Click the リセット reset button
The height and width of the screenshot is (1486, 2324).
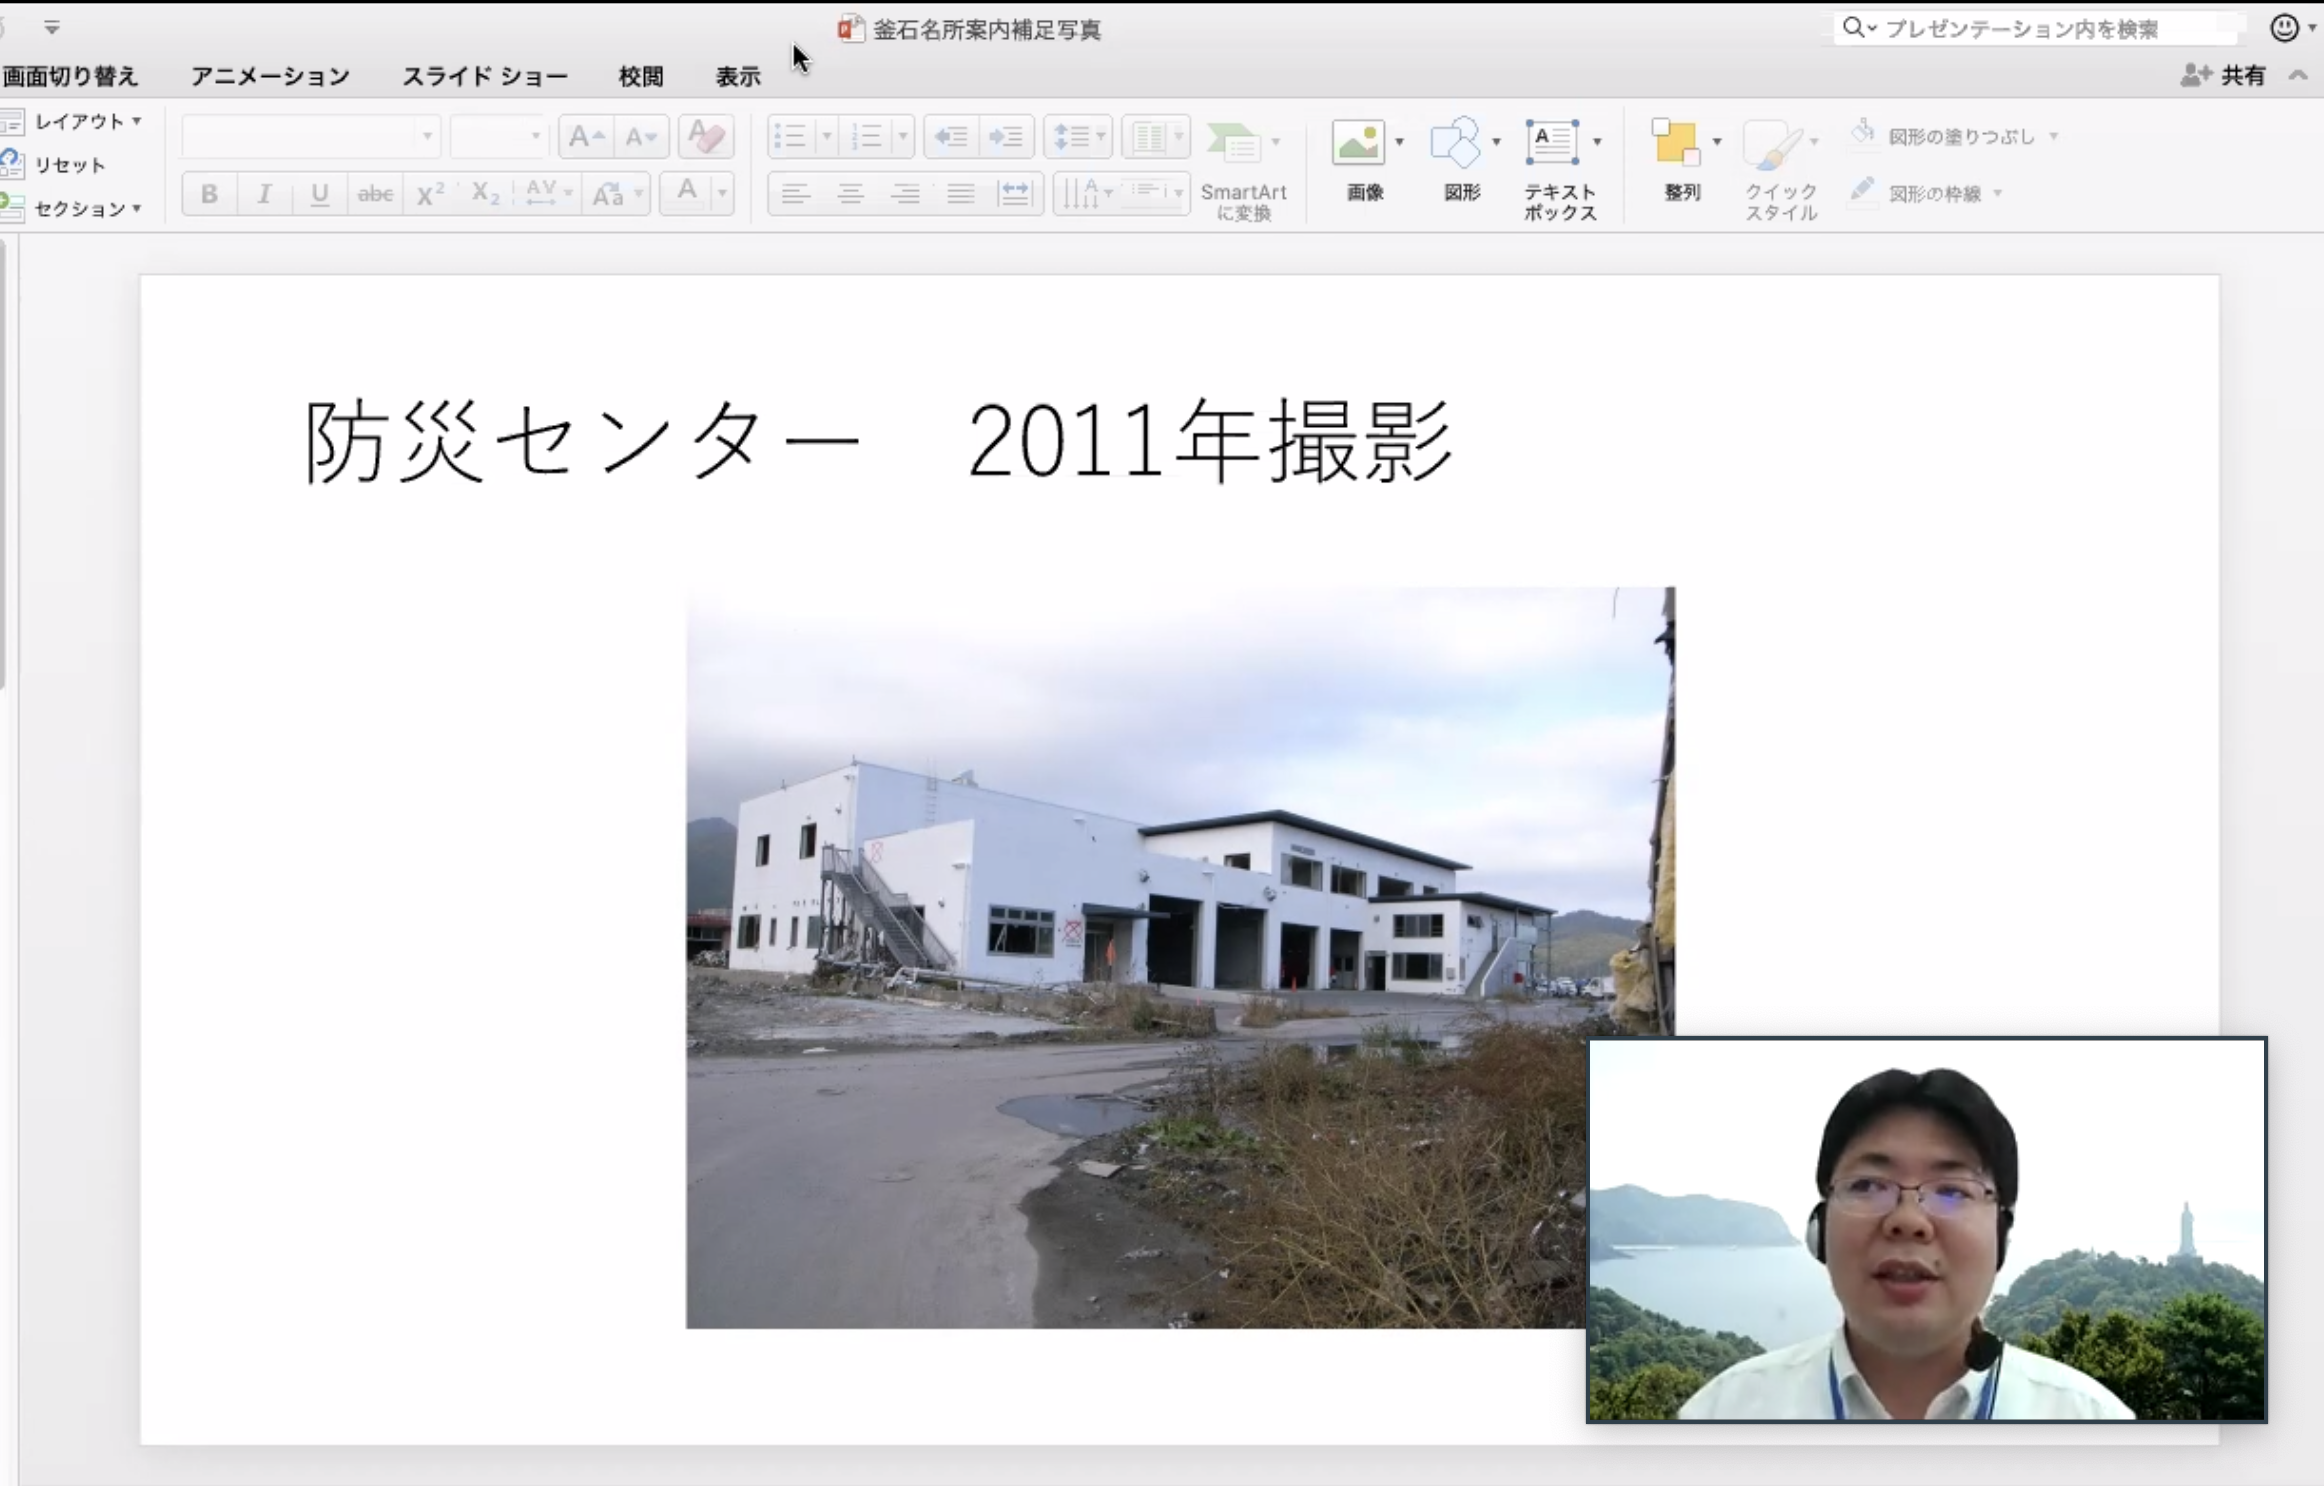[68, 164]
